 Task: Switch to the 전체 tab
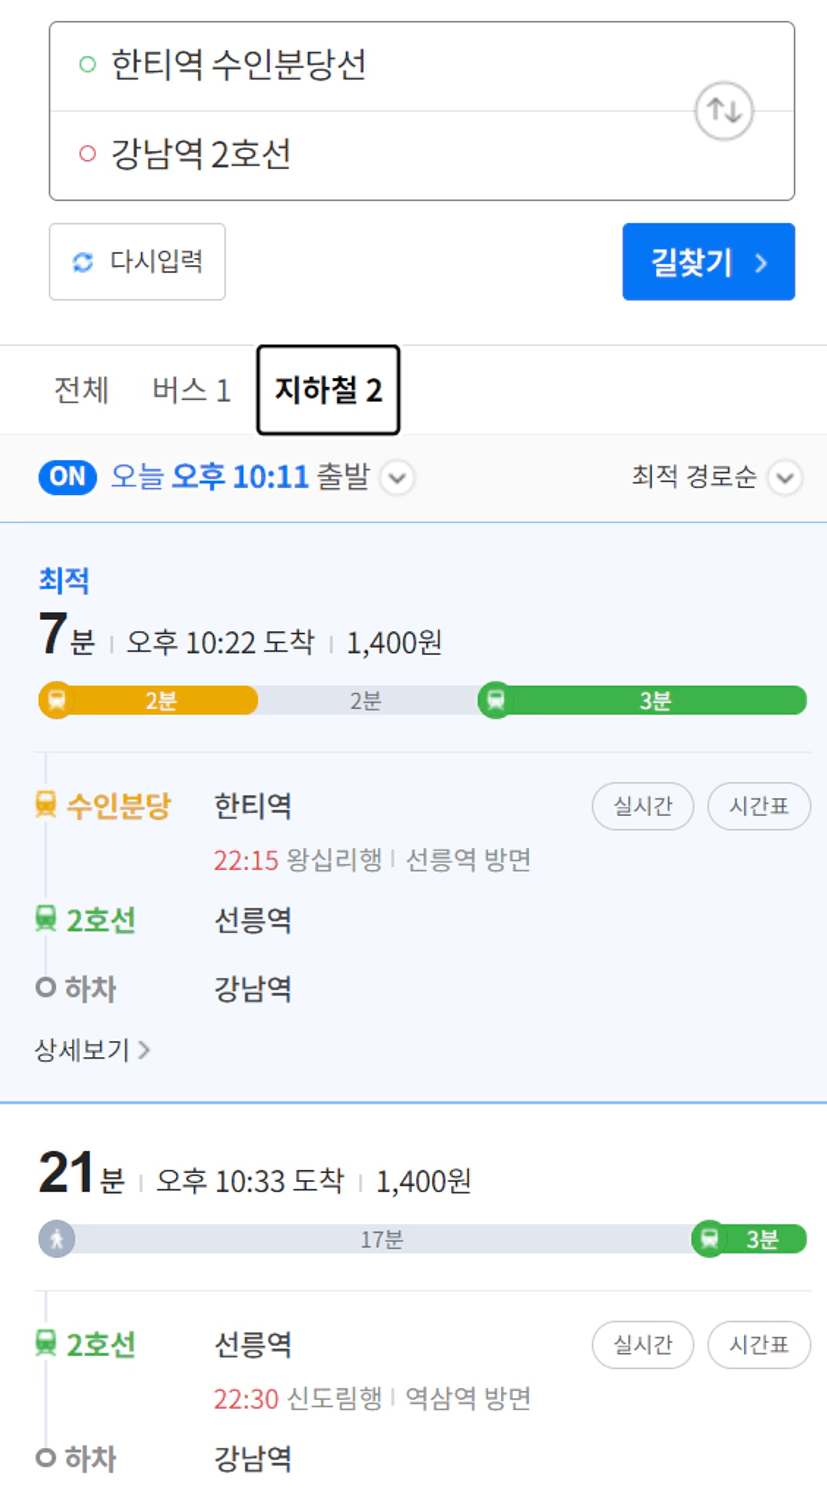pyautogui.click(x=81, y=390)
